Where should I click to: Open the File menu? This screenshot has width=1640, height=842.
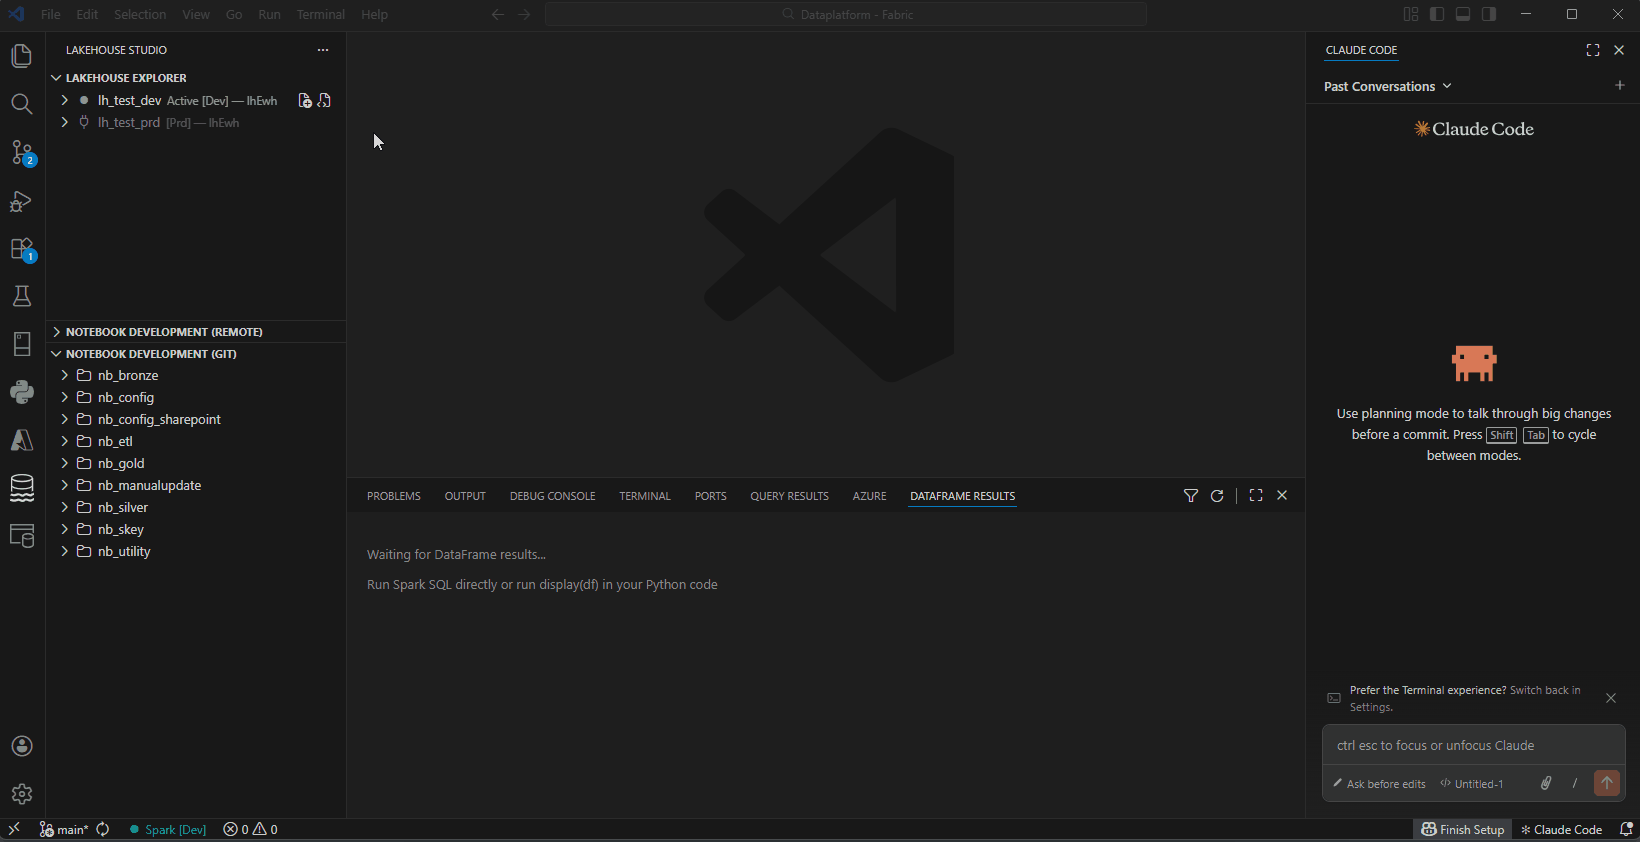[51, 14]
